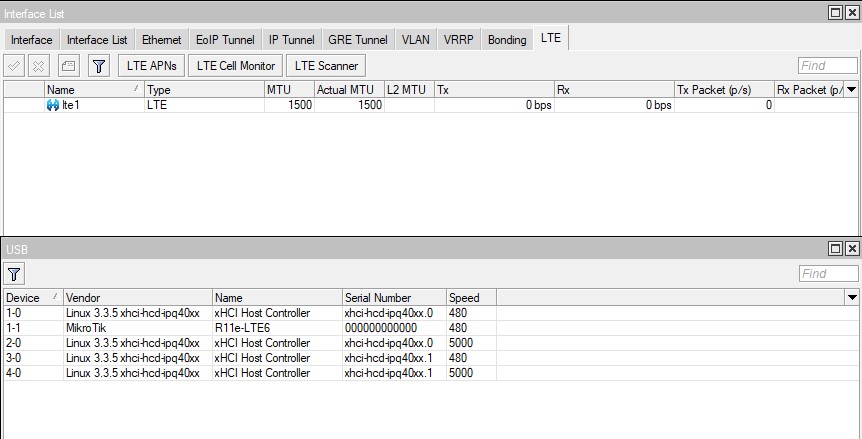Click the R11e-LTE6 name cell
The width and height of the screenshot is (862, 439).
click(x=277, y=328)
